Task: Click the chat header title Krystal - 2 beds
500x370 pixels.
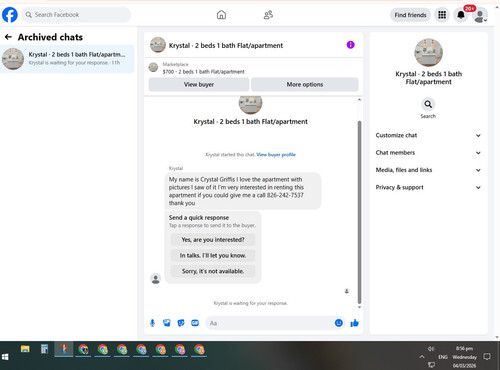Action: point(226,45)
